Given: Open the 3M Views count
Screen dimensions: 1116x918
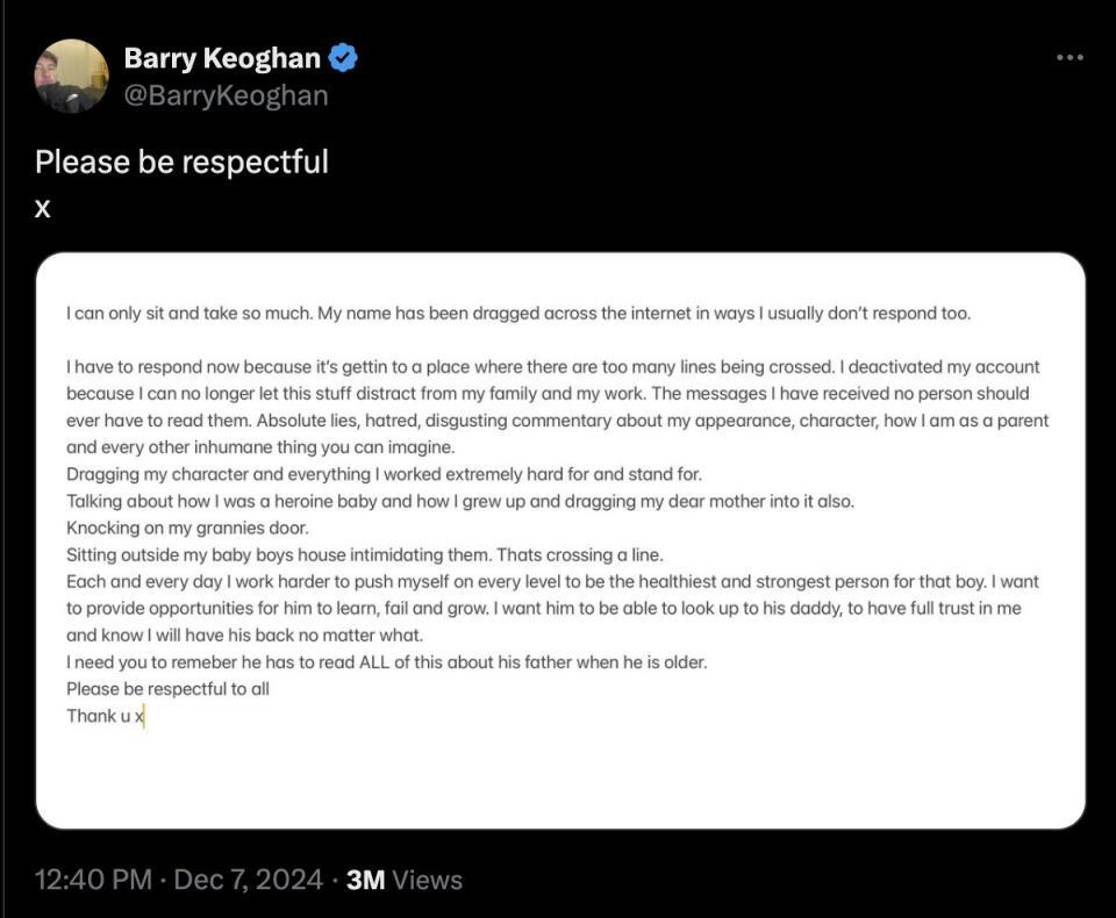Looking at the screenshot, I should click(403, 880).
